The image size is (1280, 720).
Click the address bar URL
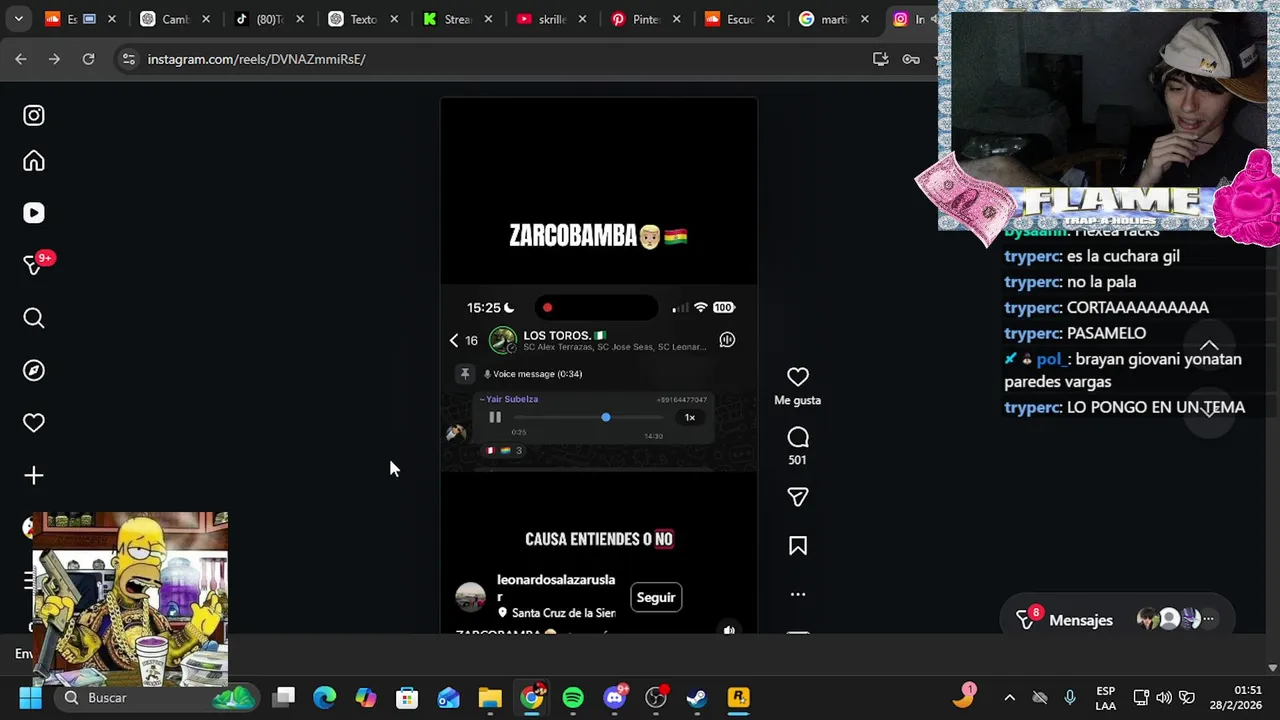[256, 59]
